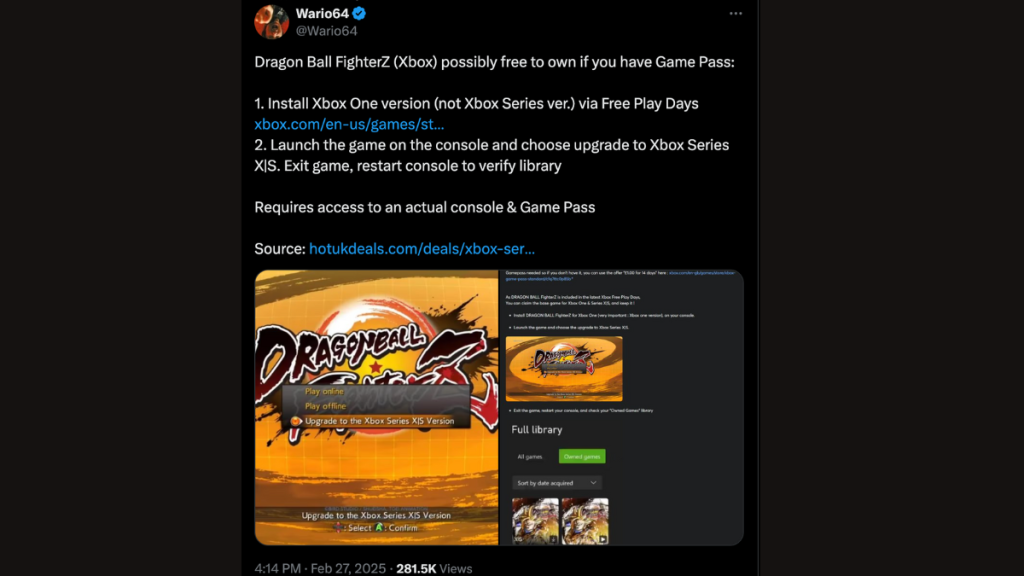Open the xbox.com/en-us/games/st... link

click(349, 124)
